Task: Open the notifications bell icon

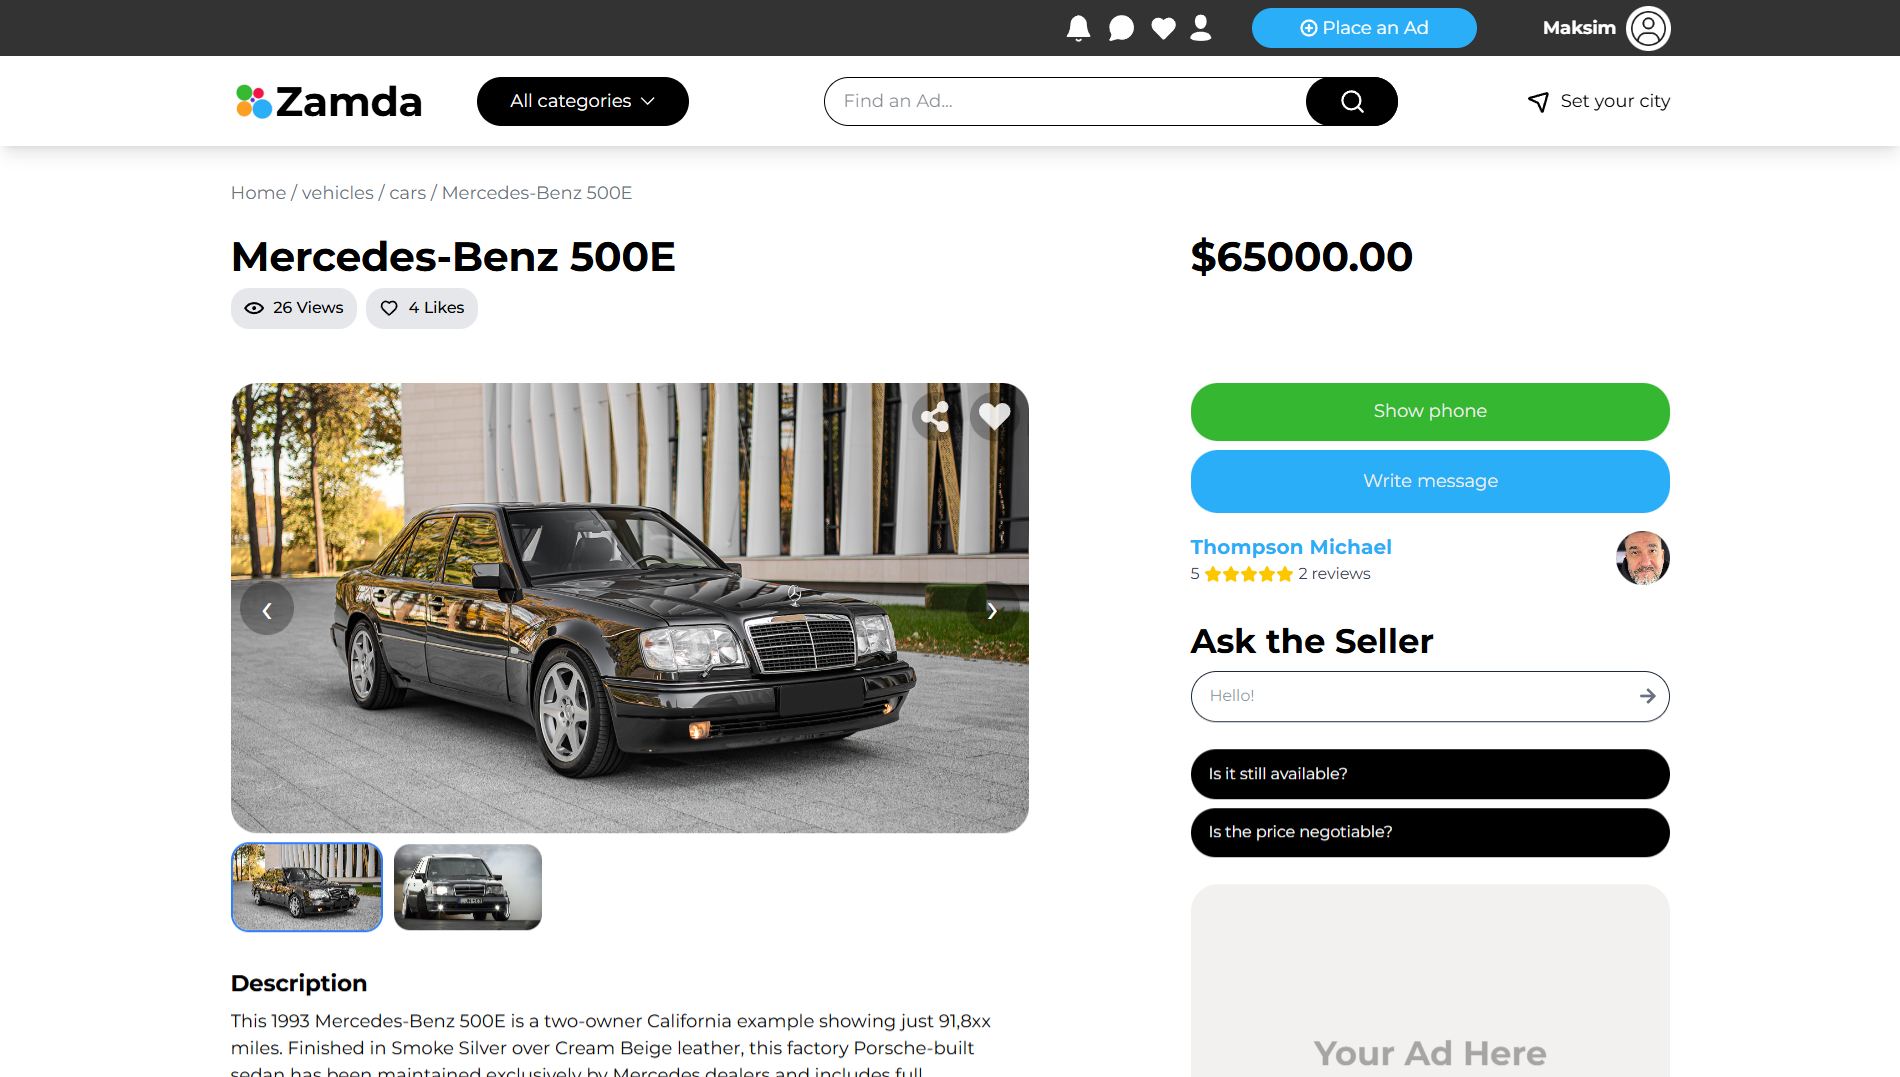Action: coord(1078,28)
